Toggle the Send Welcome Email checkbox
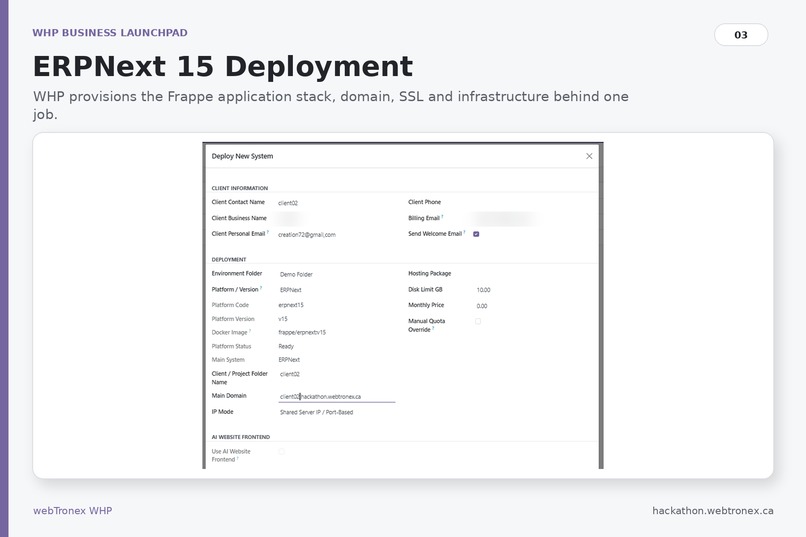This screenshot has width=806, height=537. point(476,234)
